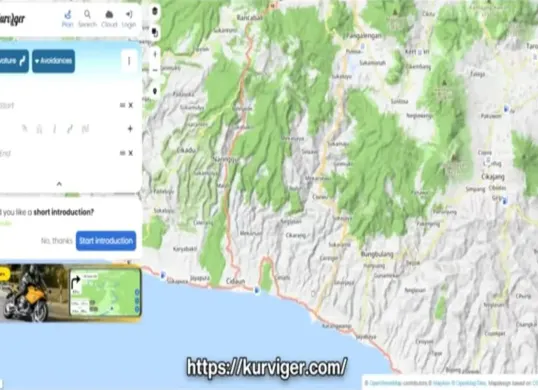Click the blue marker east of Cidaun
Viewport: 538px width, 390px height.
(x=257, y=291)
